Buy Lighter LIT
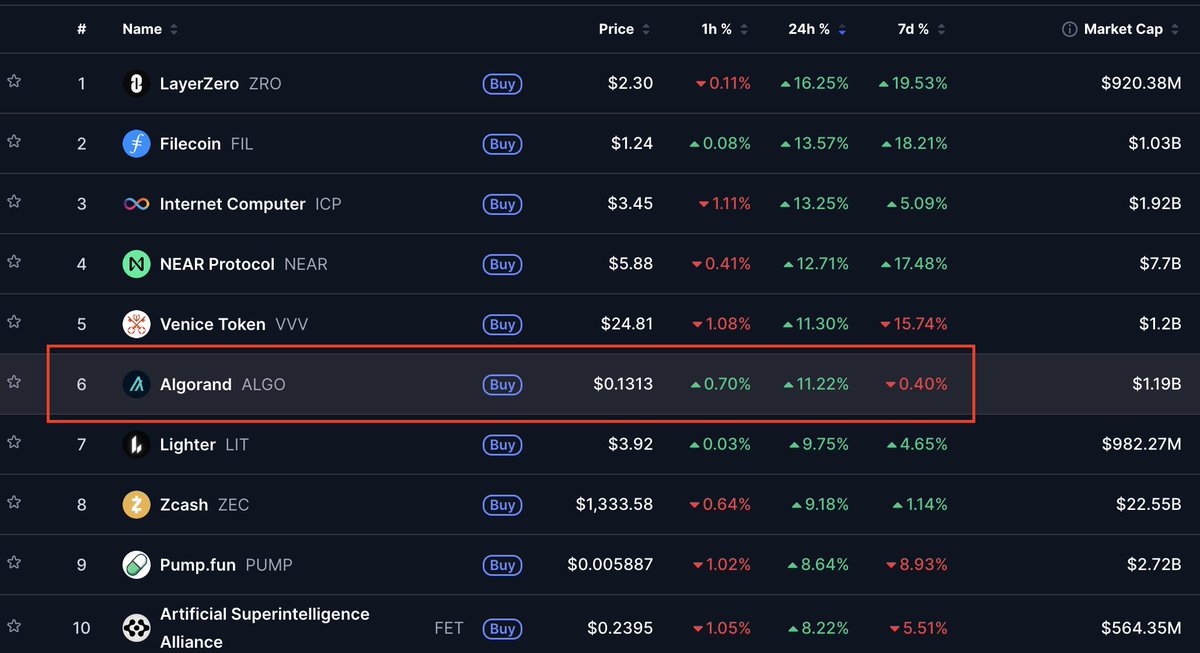The width and height of the screenshot is (1200, 653). (x=502, y=445)
